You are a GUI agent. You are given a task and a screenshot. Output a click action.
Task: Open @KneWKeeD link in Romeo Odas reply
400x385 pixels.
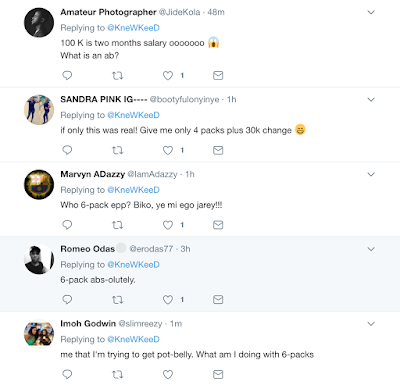[133, 265]
